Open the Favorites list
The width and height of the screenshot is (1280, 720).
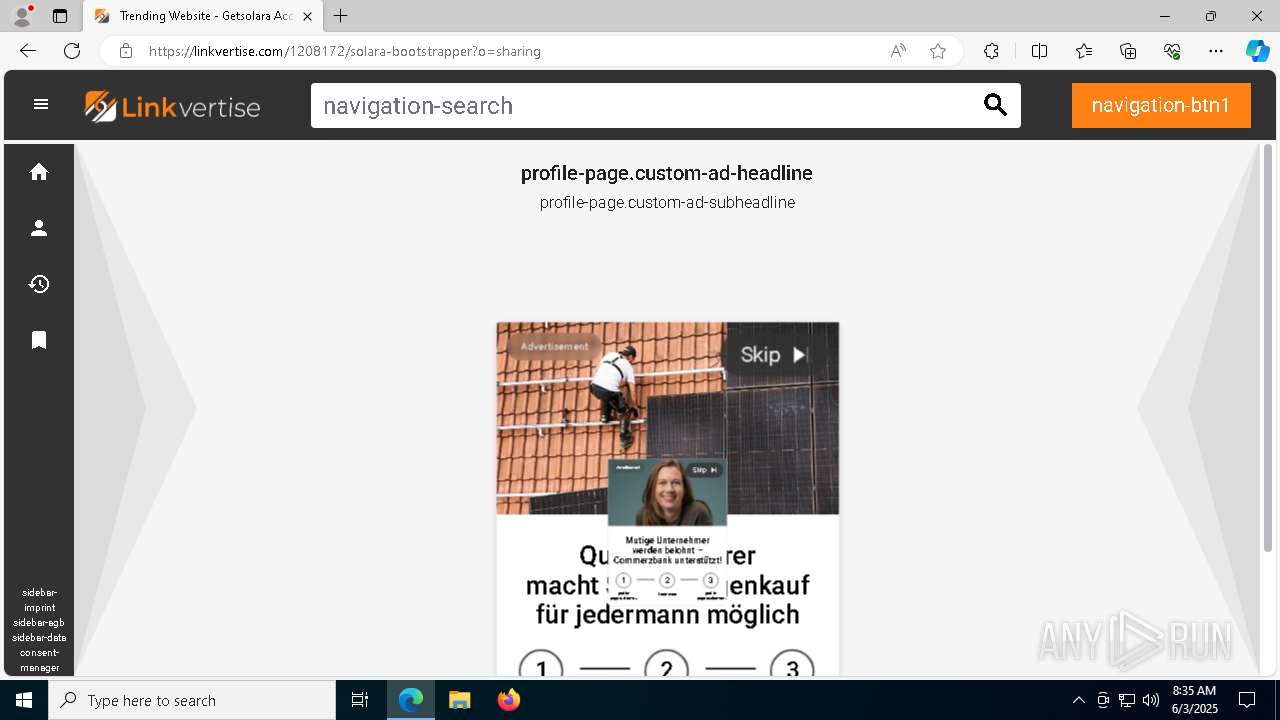click(1084, 51)
